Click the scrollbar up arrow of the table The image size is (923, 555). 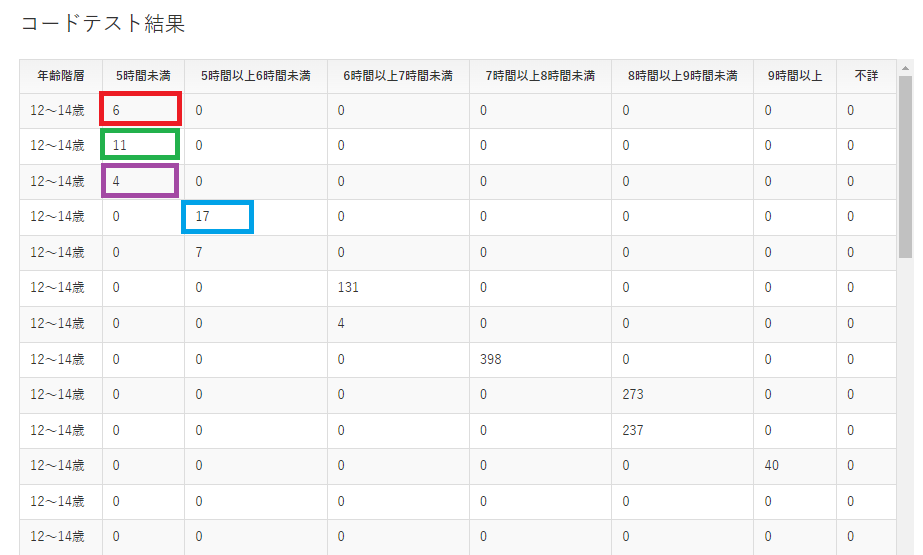pos(905,69)
